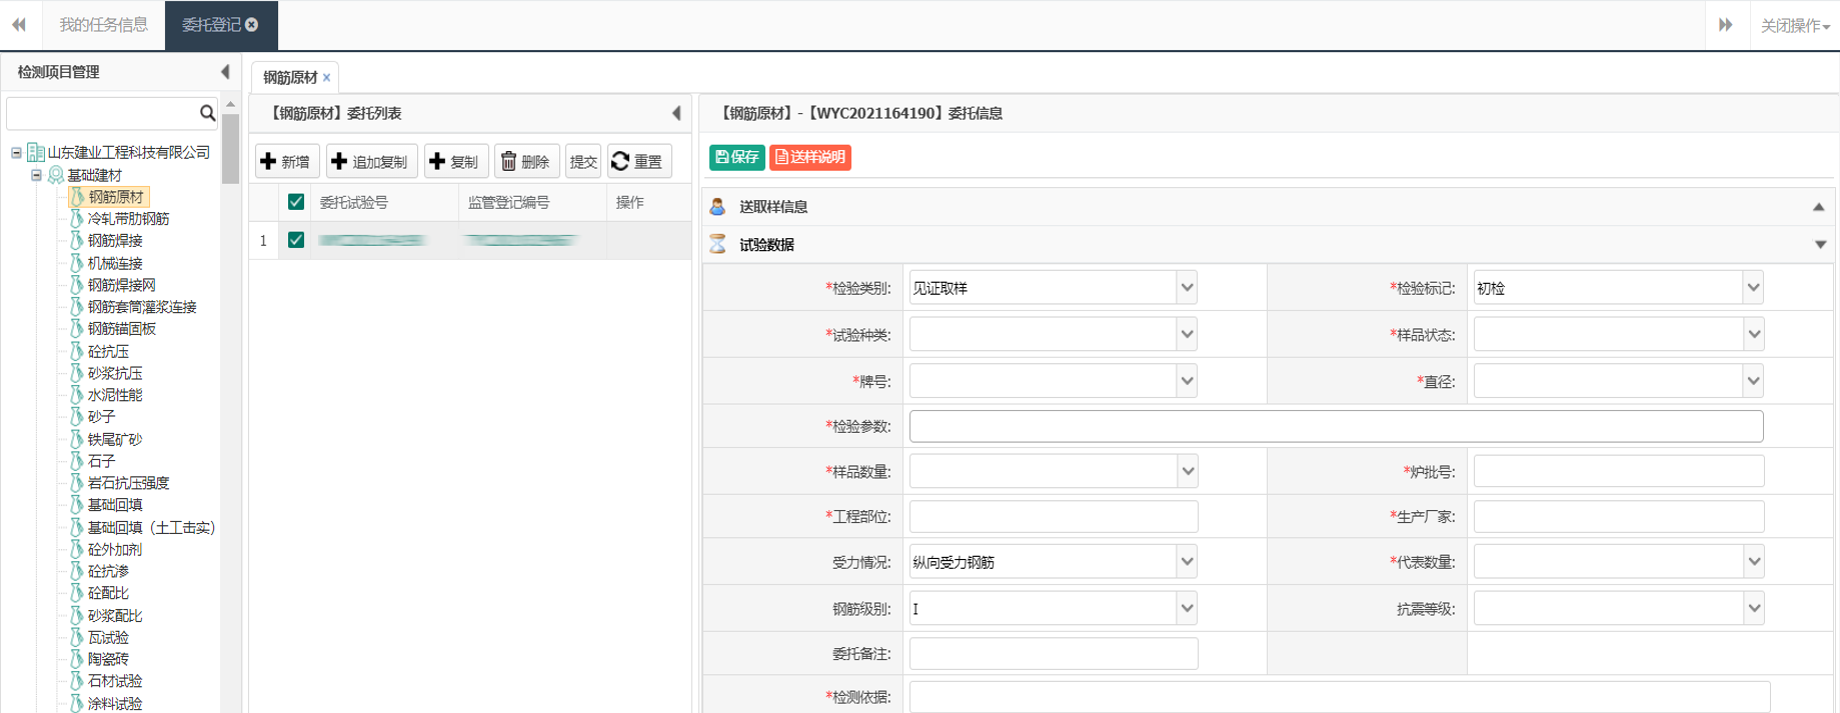Click the 复制 copy button
The width and height of the screenshot is (1840, 713).
click(x=455, y=161)
